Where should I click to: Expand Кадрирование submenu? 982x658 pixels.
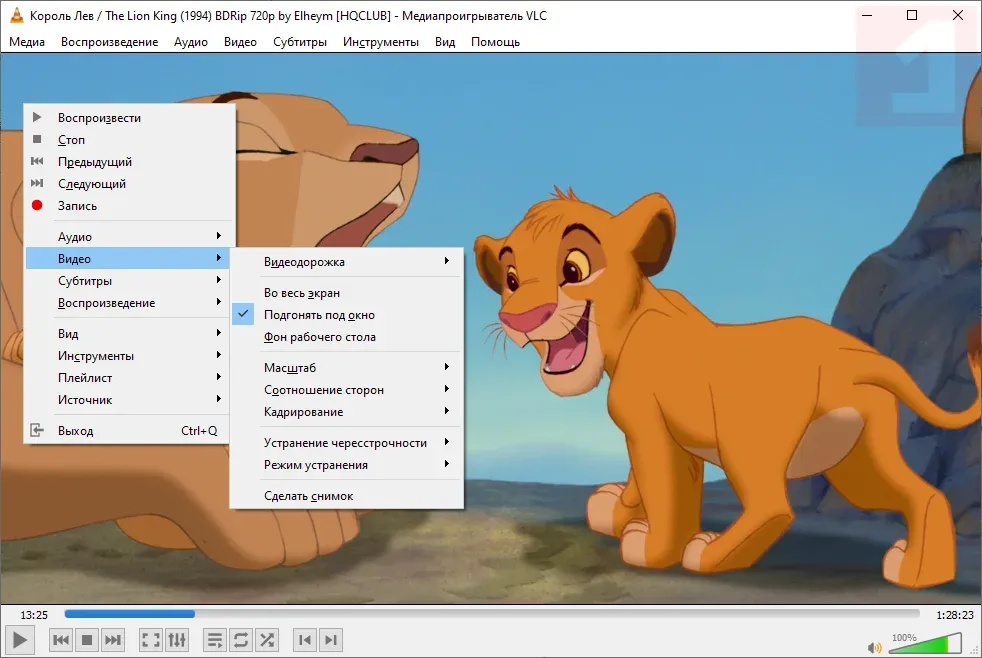point(346,412)
